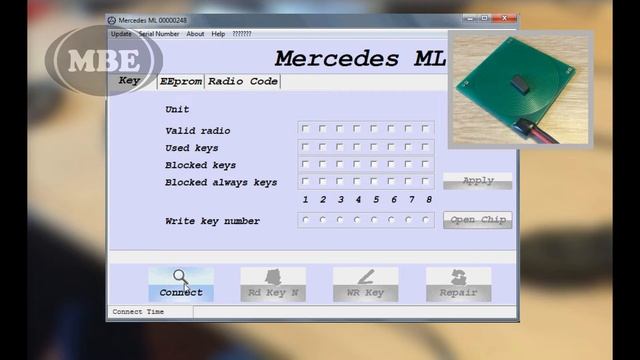Check Blocked keys checkbox for key 3
The image size is (640, 360).
(x=340, y=164)
